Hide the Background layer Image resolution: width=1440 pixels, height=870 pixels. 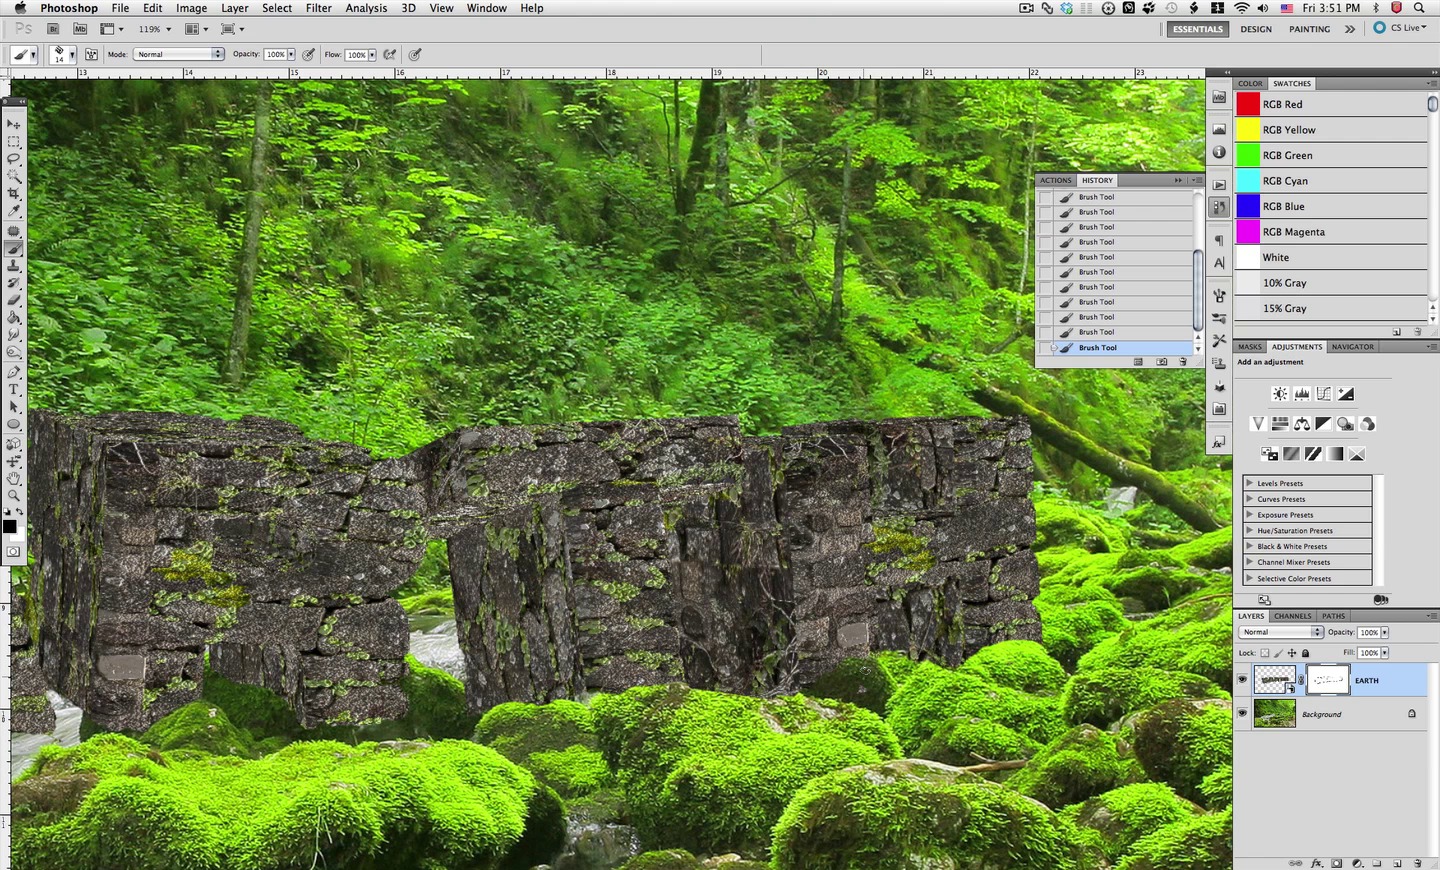[1242, 714]
